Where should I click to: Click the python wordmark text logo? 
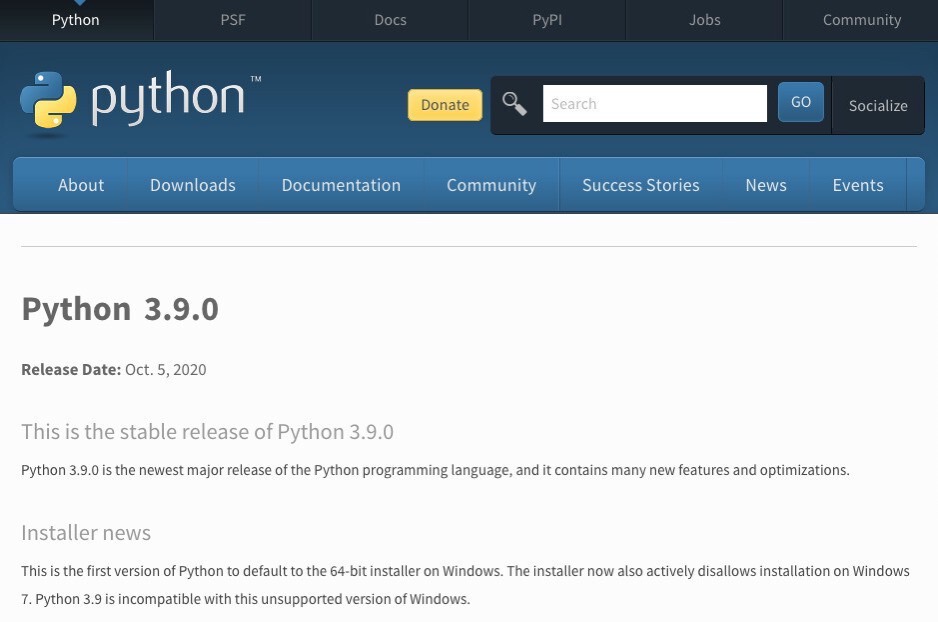[170, 99]
